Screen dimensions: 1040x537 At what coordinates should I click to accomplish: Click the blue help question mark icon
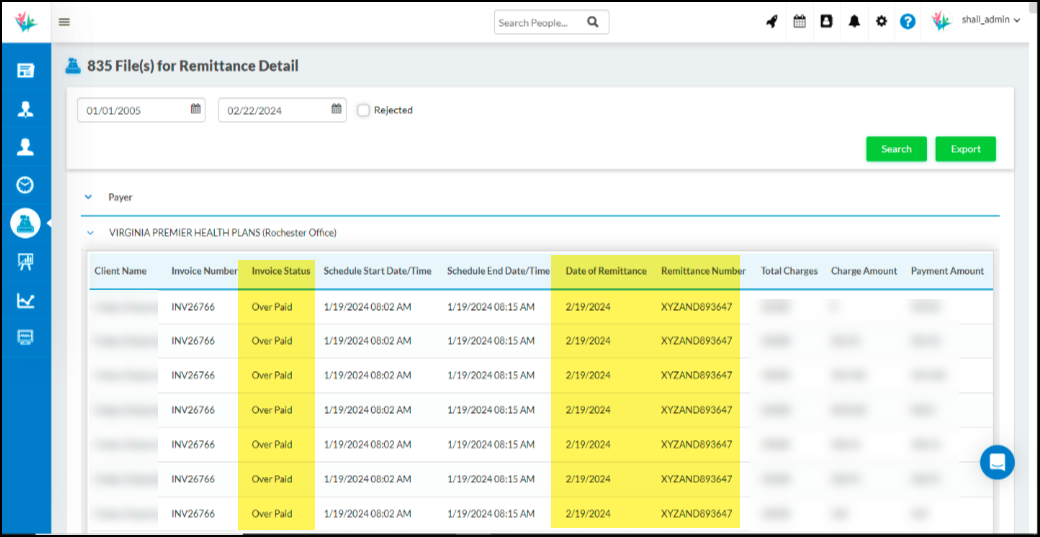[908, 22]
